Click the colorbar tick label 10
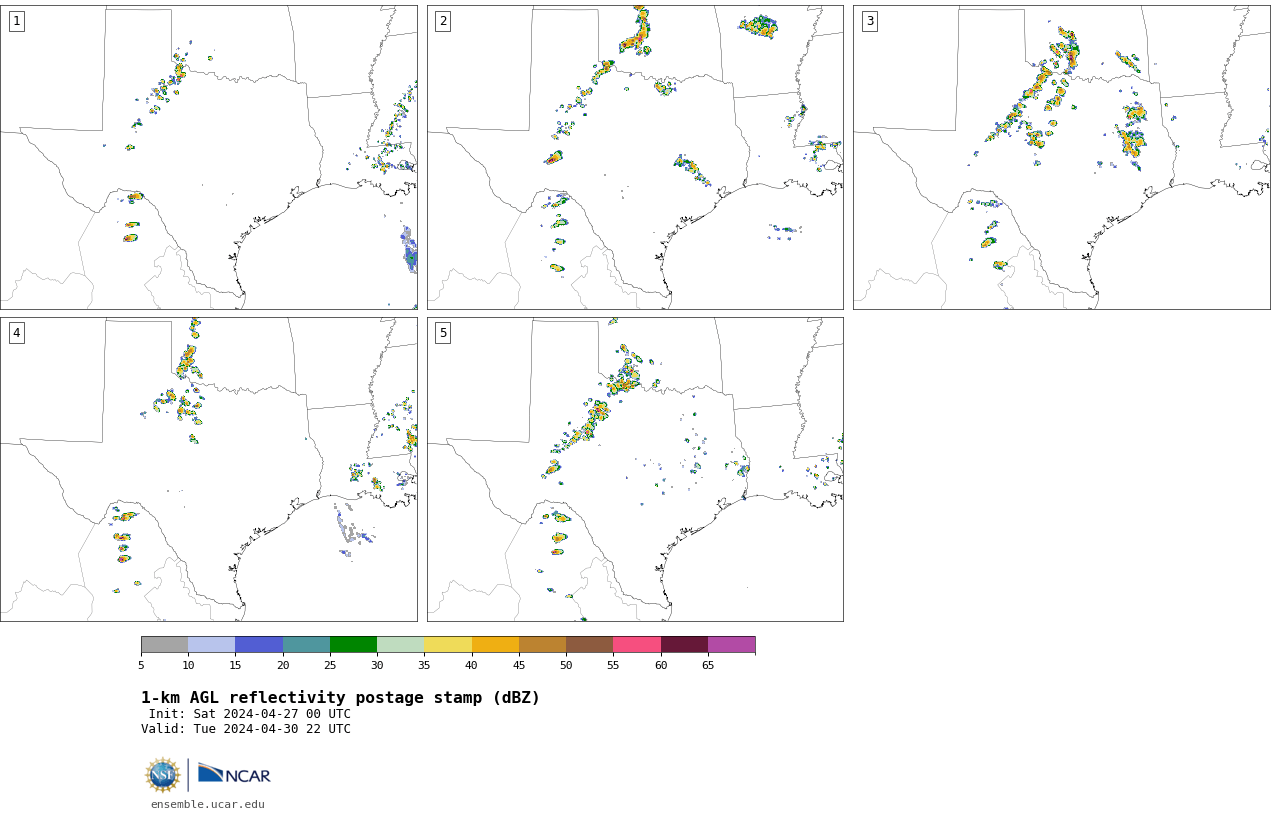Screen dimensions: 1280x815 188,665
